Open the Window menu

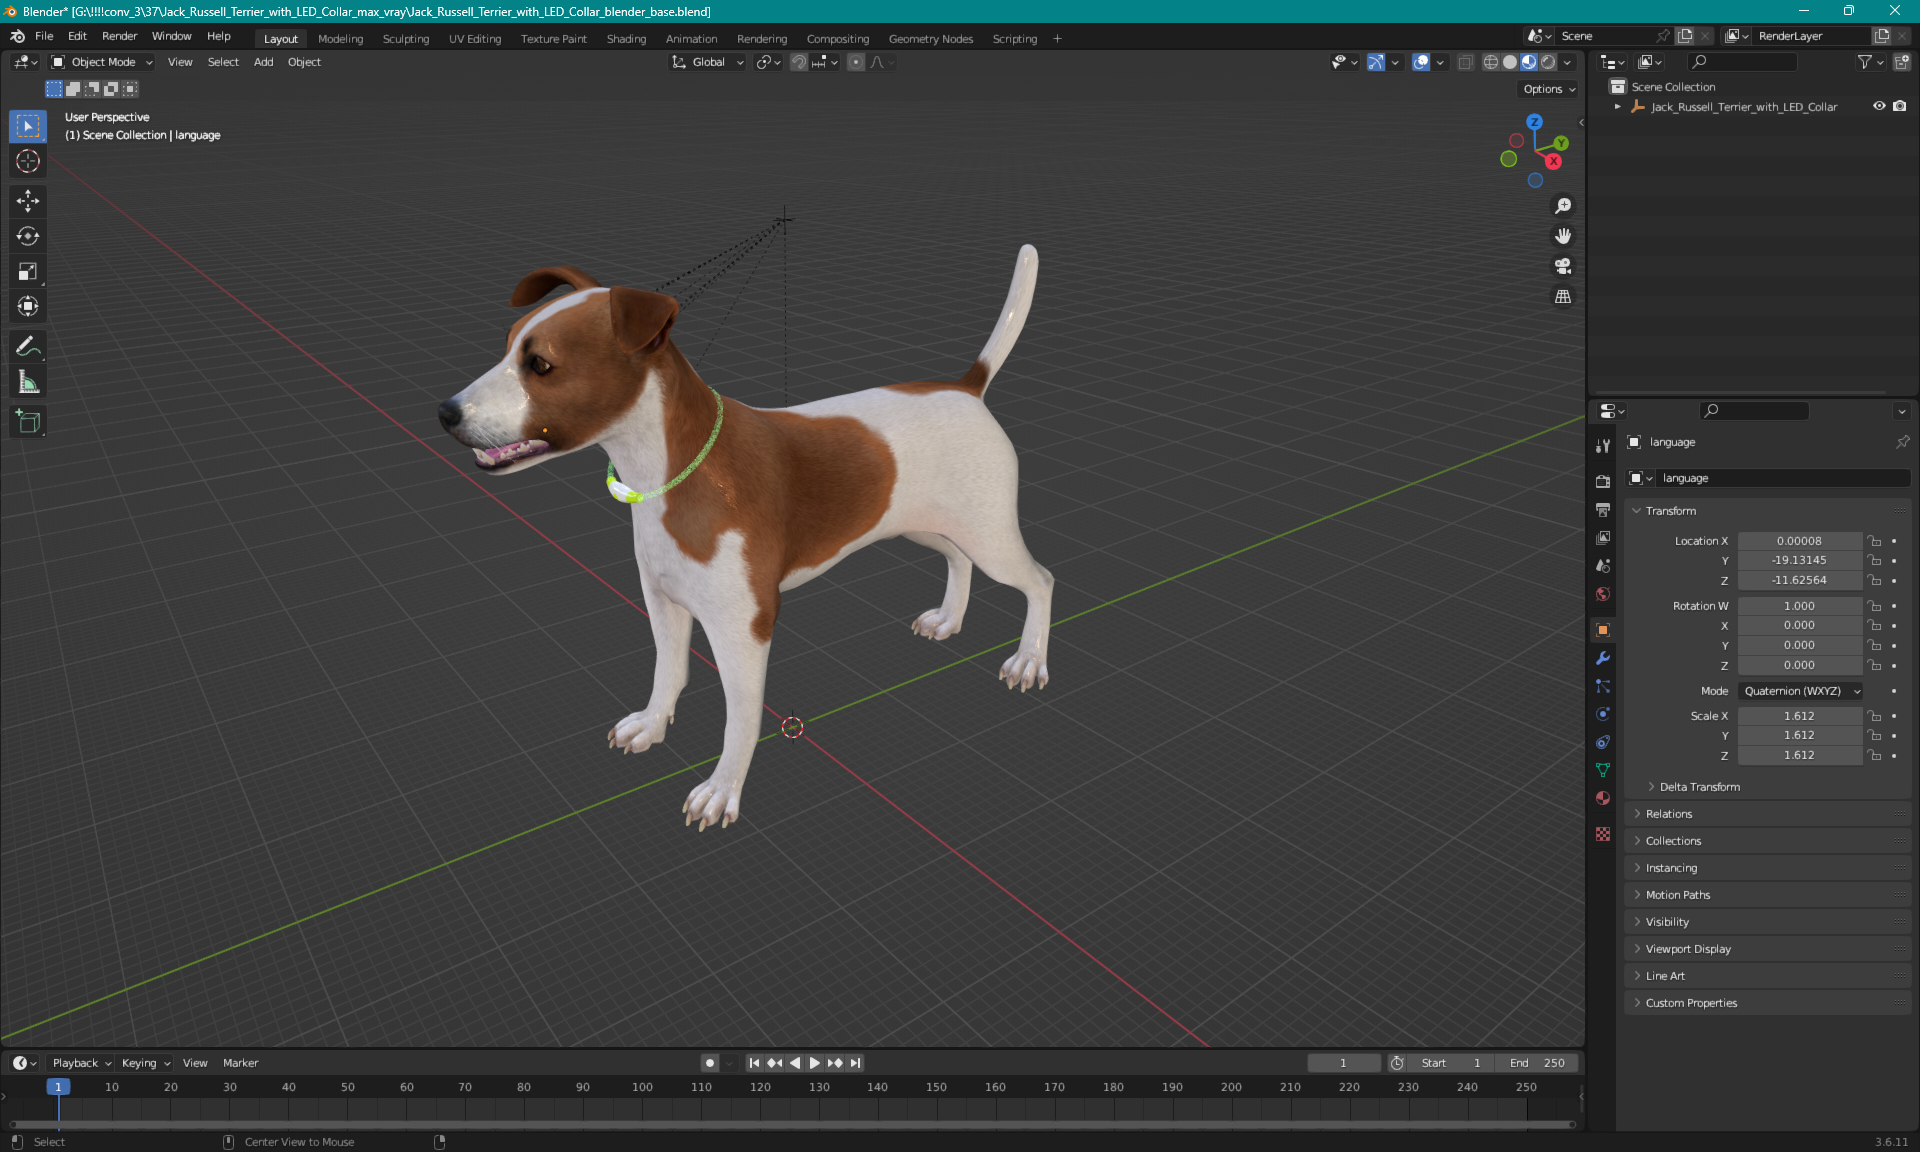pos(171,36)
